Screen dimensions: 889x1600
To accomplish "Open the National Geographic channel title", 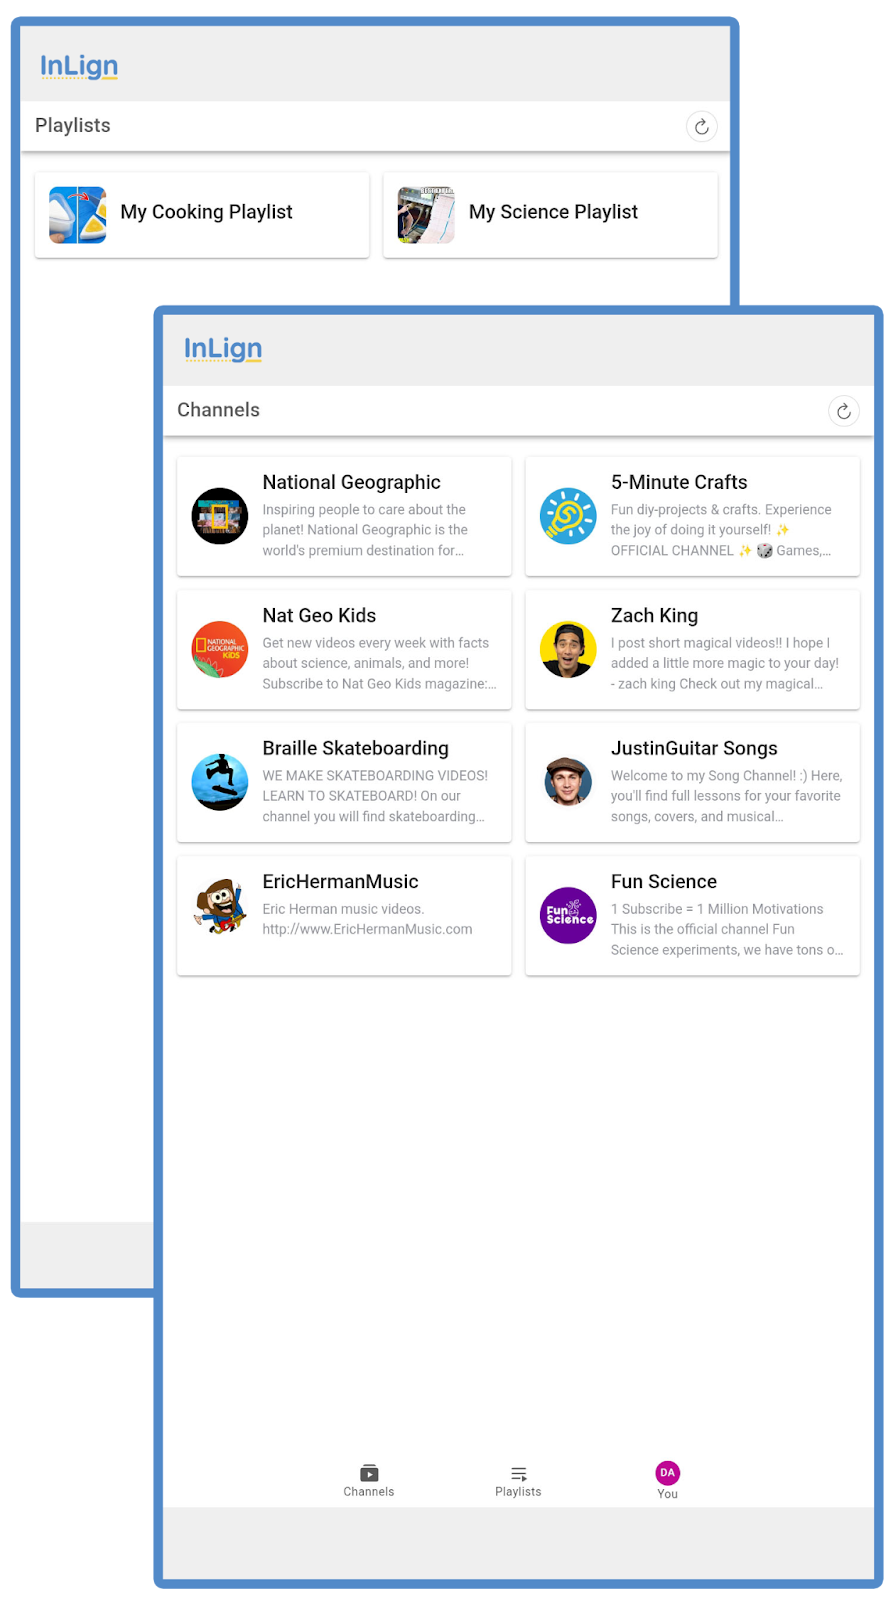I will [x=351, y=482].
